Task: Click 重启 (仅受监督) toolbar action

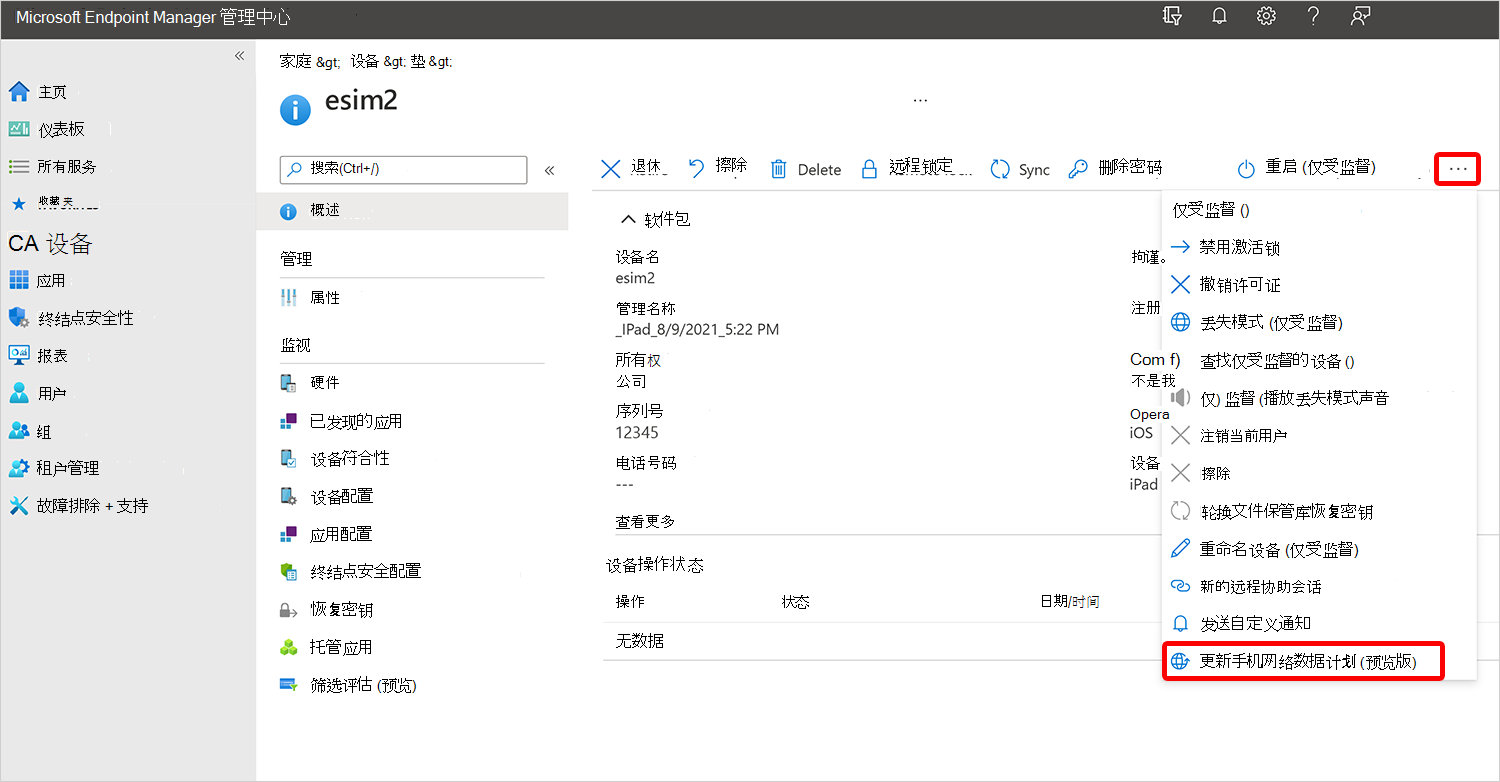Action: [x=1306, y=169]
